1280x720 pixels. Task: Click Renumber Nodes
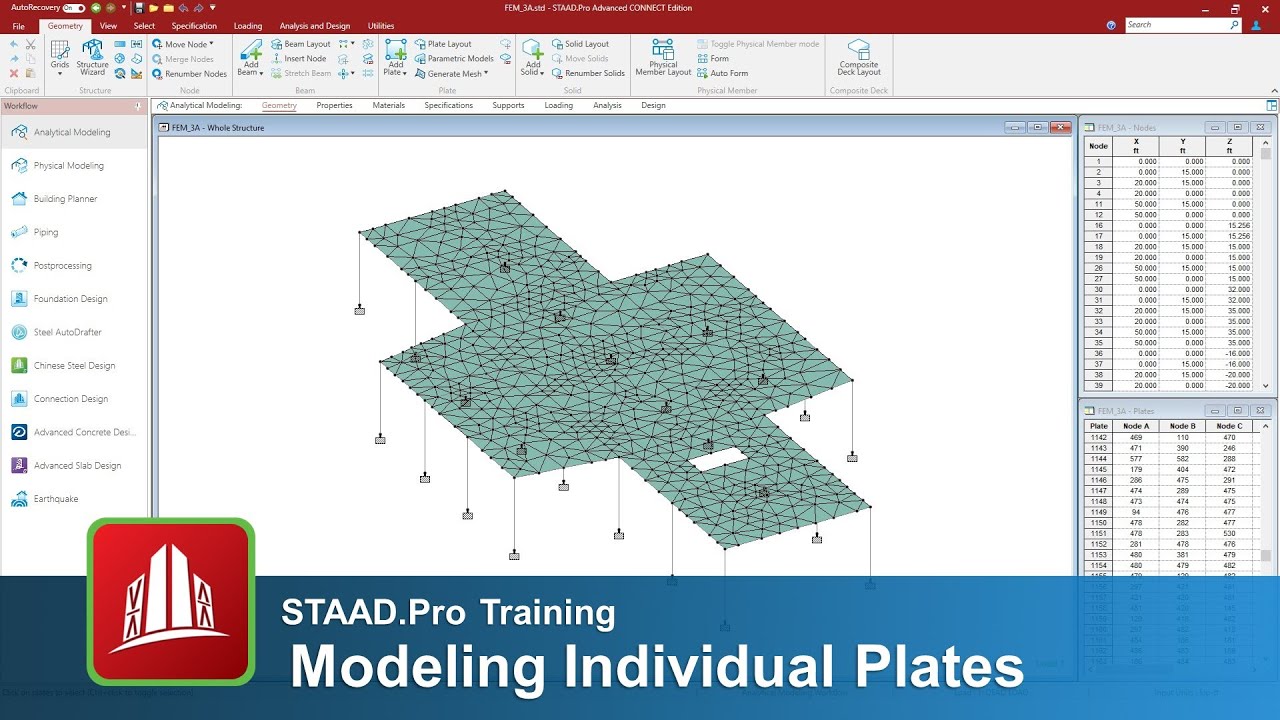coord(189,73)
